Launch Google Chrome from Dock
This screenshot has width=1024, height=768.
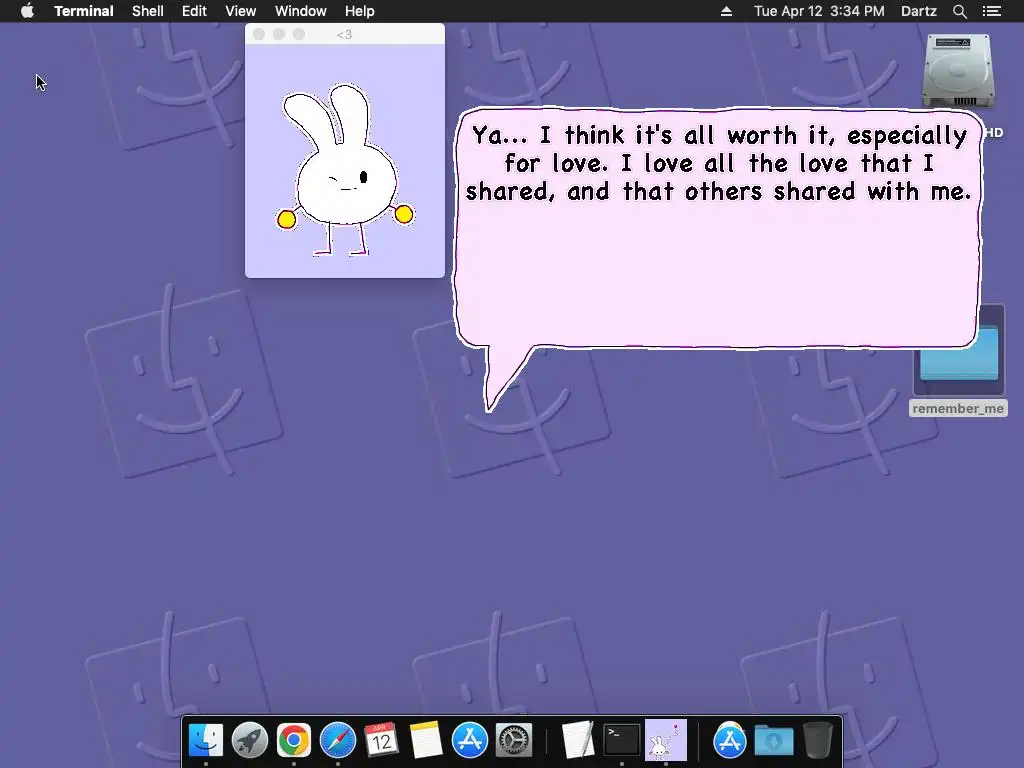[x=293, y=740]
